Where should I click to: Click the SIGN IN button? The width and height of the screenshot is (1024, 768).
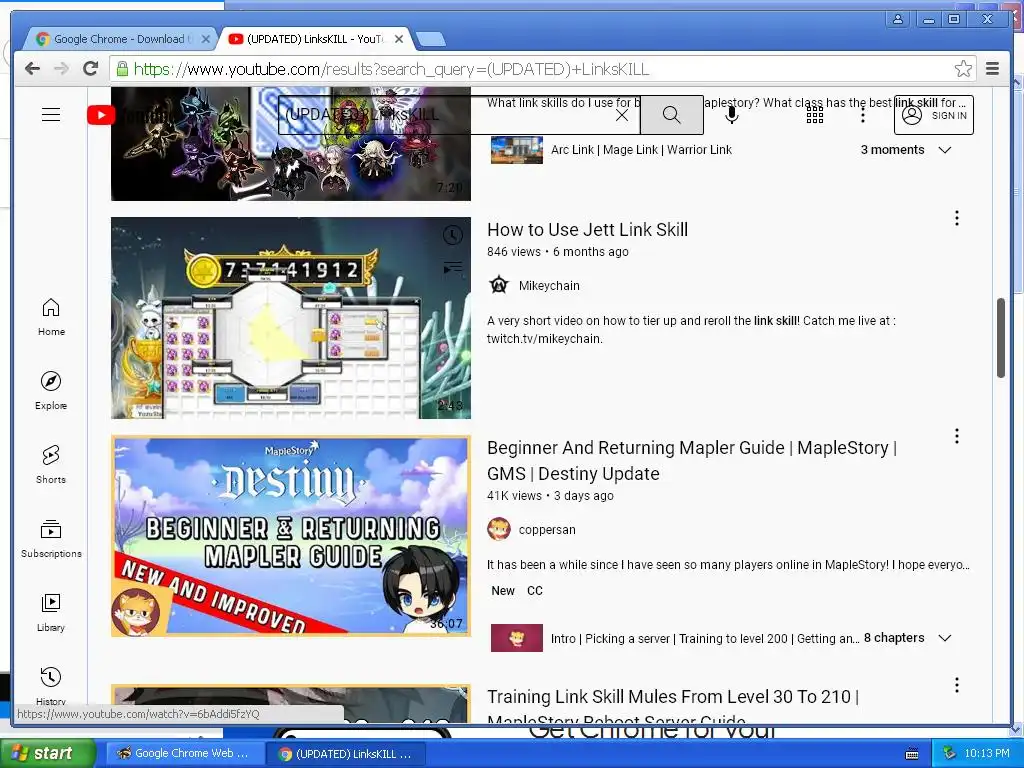click(x=933, y=115)
